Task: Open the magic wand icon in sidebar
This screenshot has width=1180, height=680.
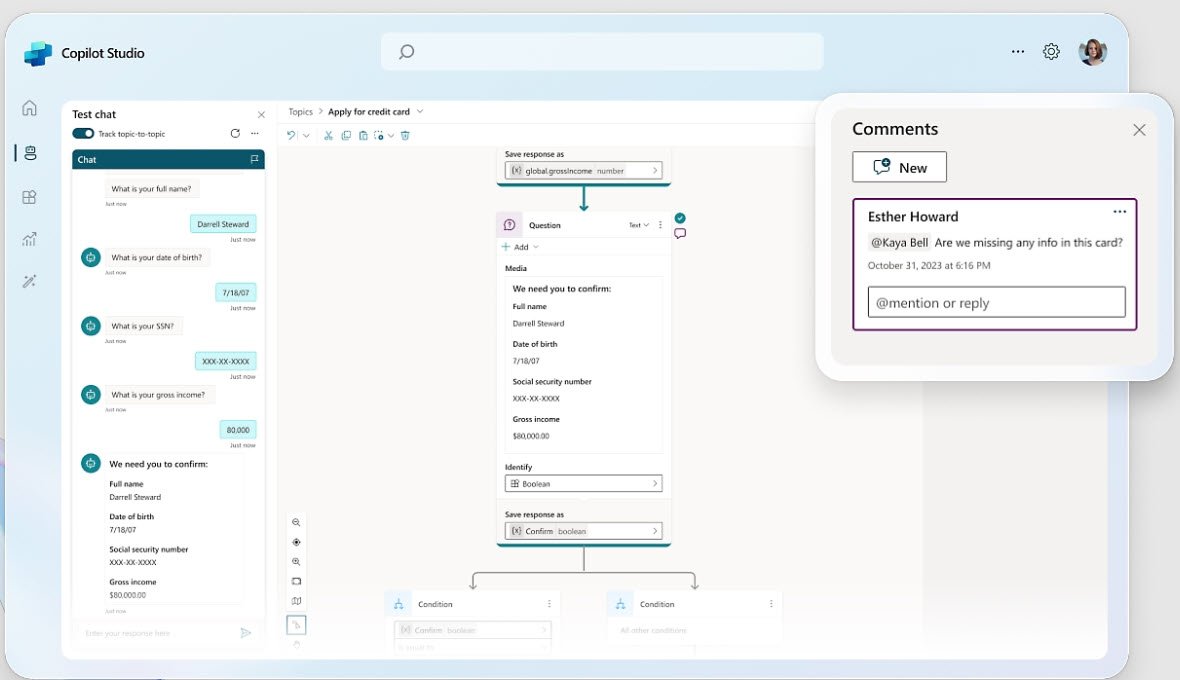Action: (x=29, y=281)
